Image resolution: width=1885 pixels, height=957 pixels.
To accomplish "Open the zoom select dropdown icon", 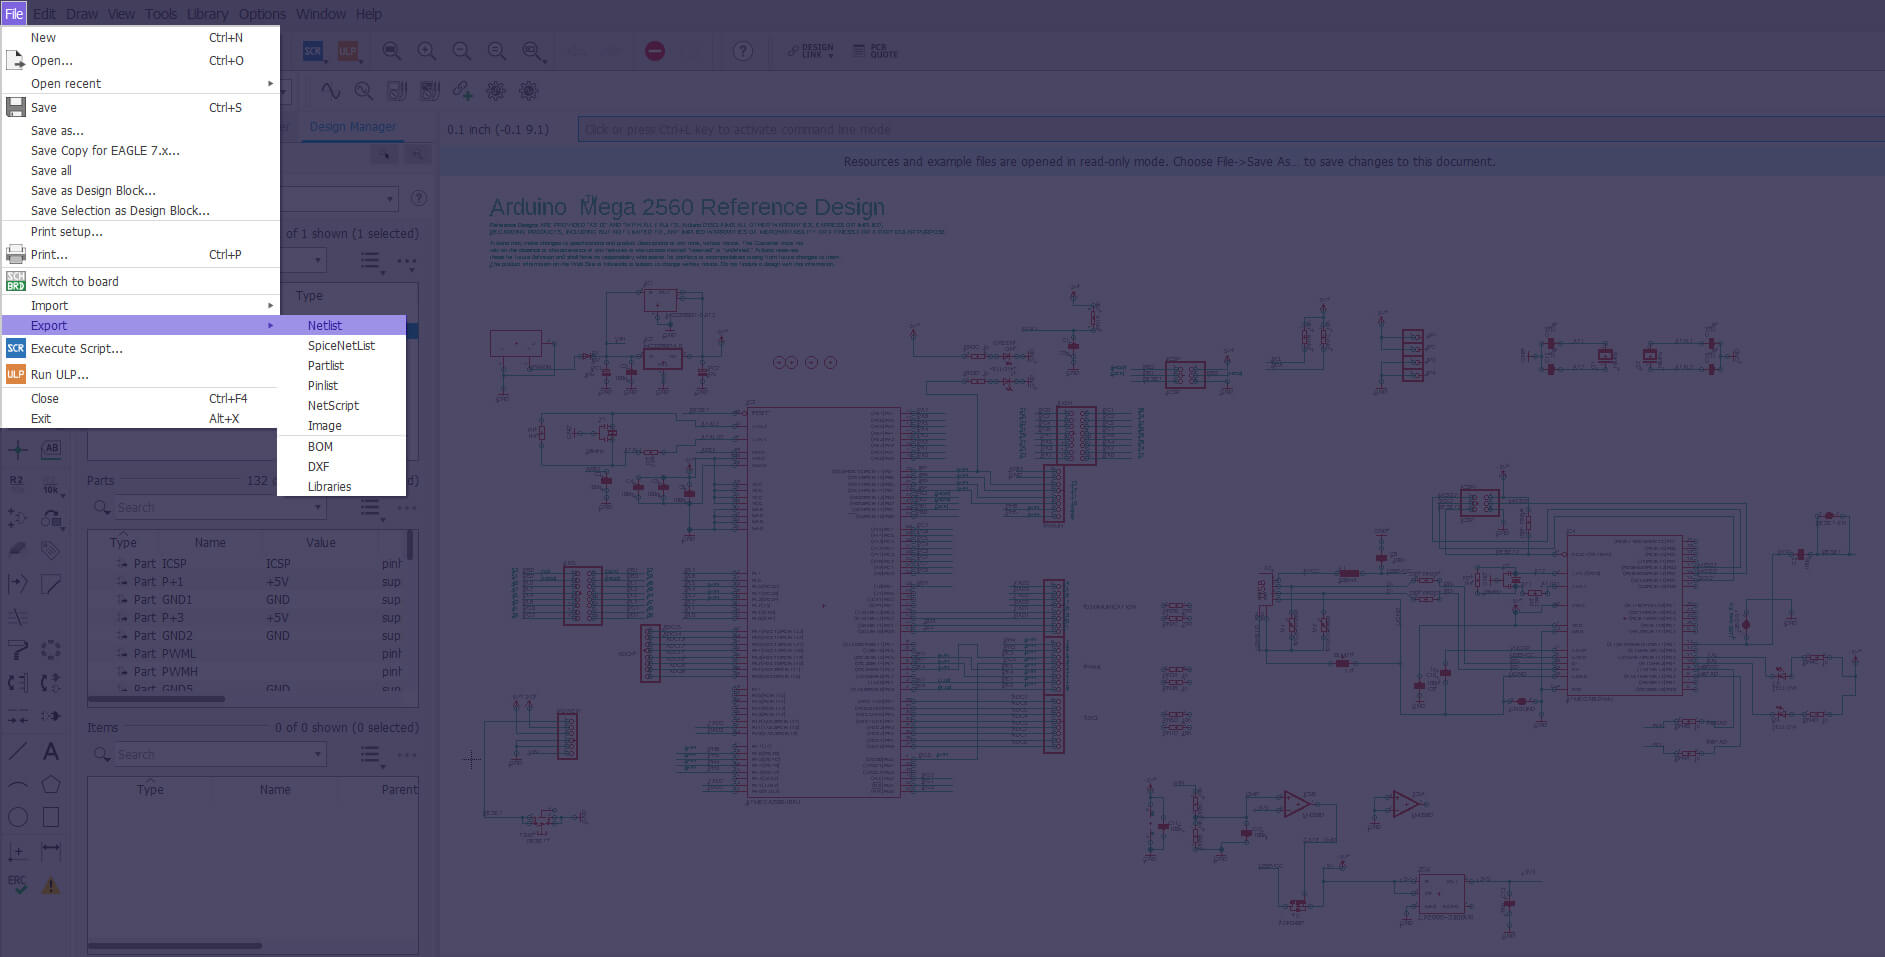I will 534,51.
